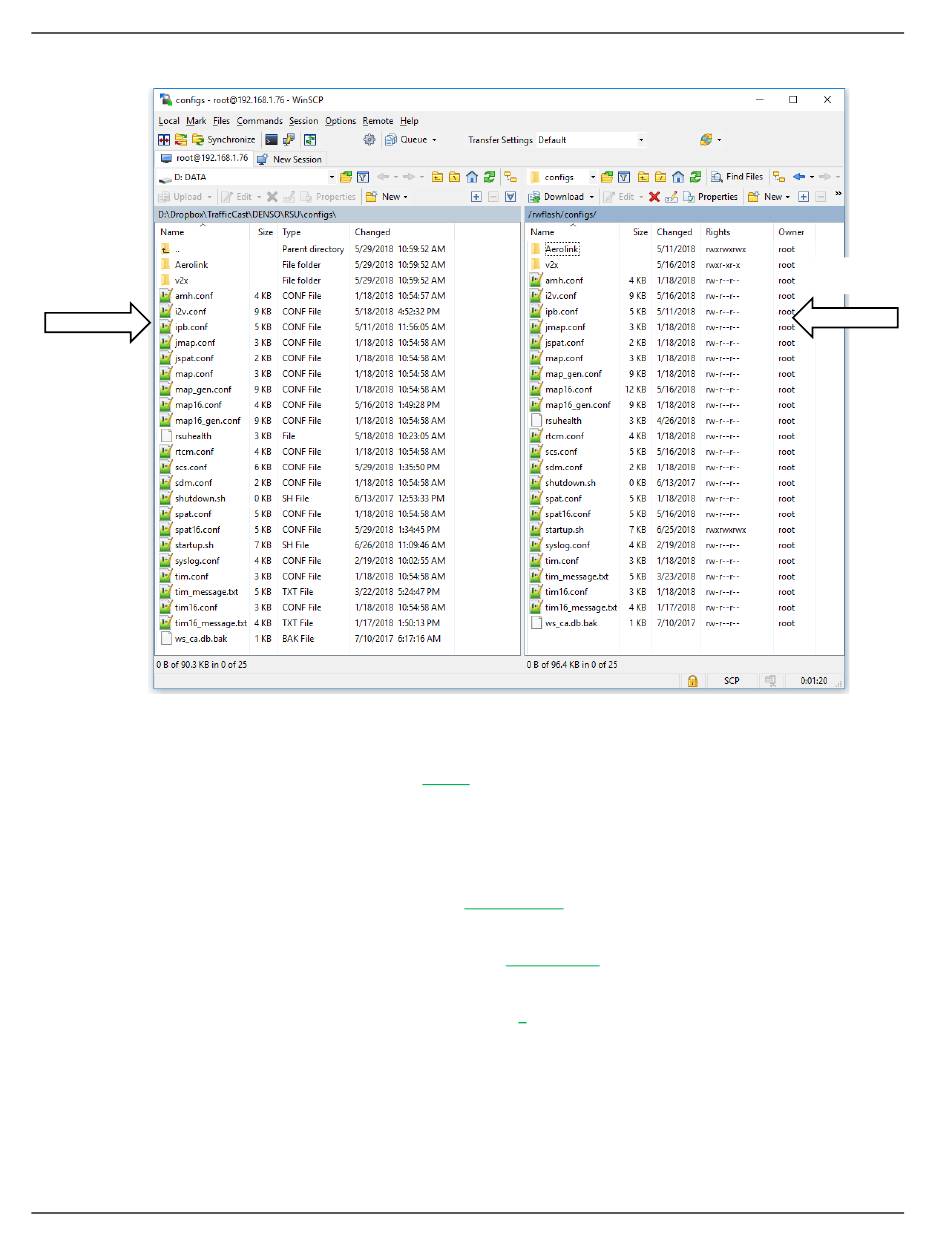
Task: Select local file i2v.conf
Action: click(x=191, y=311)
